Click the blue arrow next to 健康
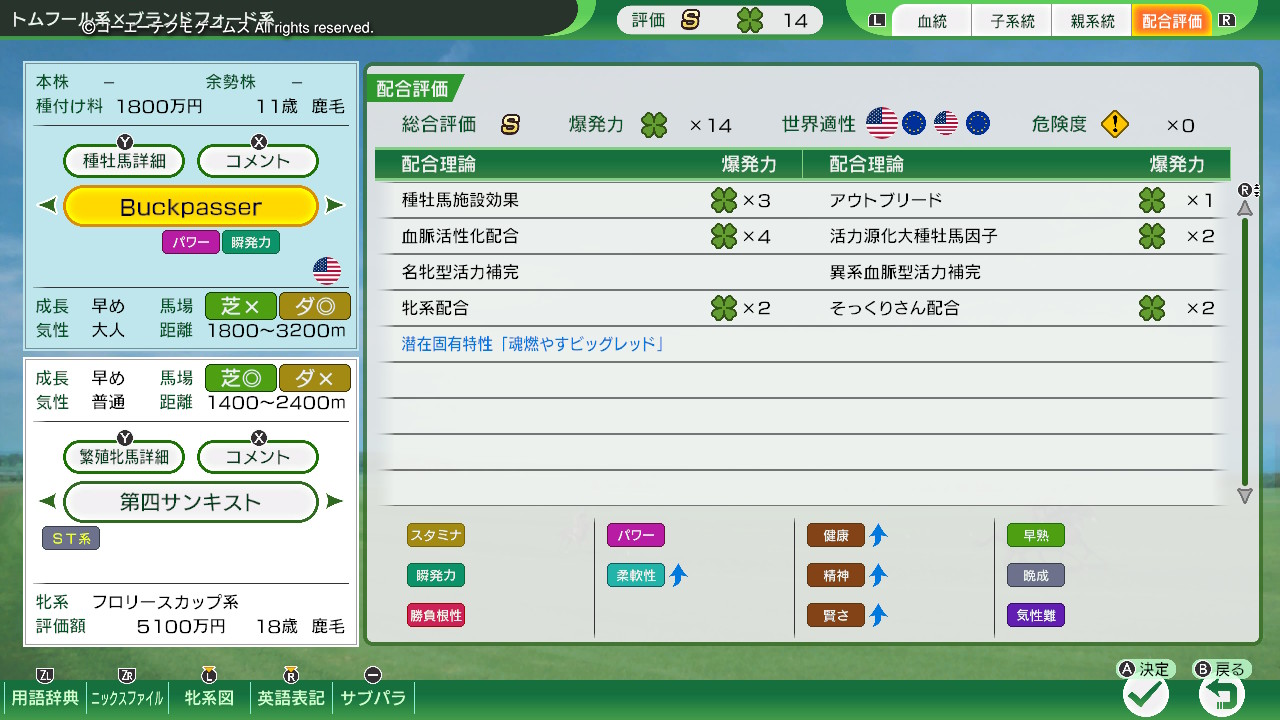 (878, 535)
